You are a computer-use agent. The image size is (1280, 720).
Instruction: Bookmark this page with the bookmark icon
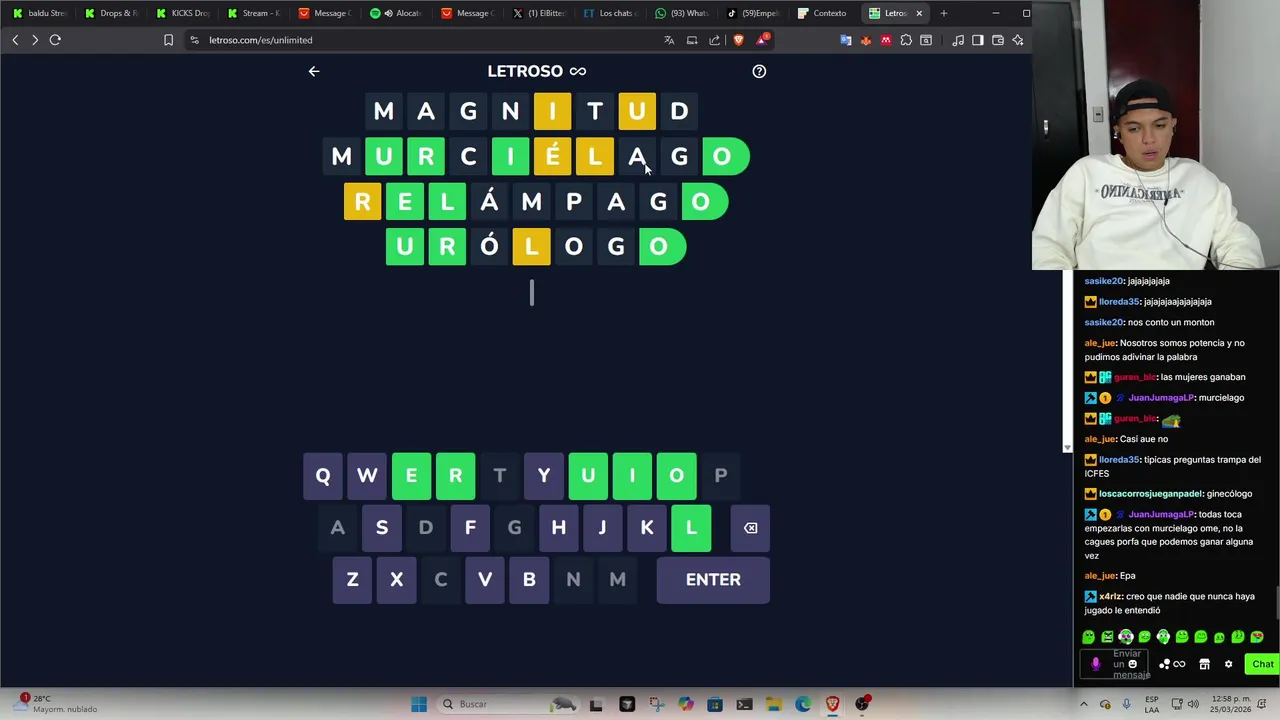168,40
